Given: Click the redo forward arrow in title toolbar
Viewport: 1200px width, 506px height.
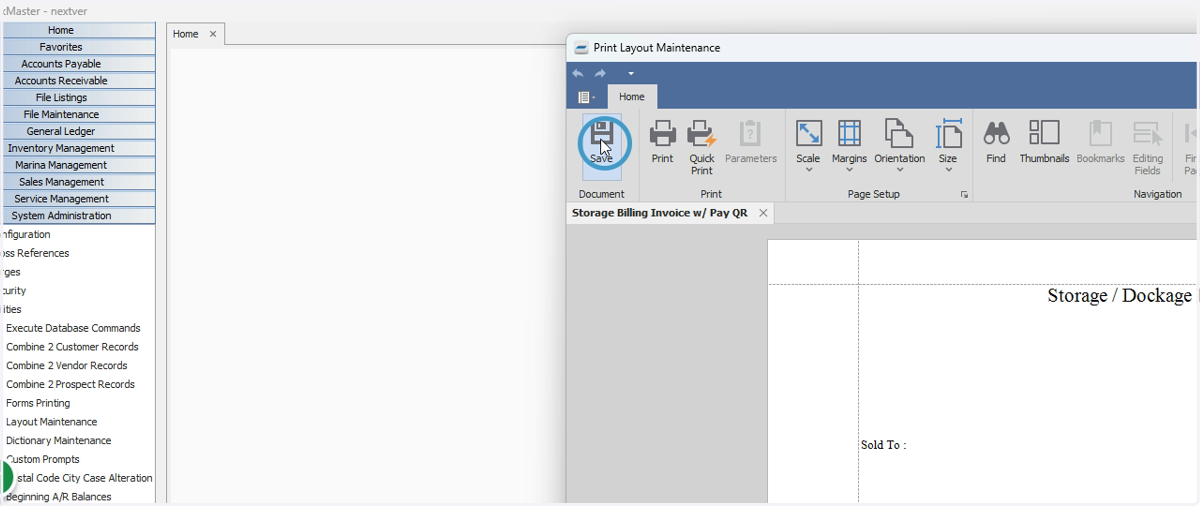Looking at the screenshot, I should pyautogui.click(x=600, y=73).
